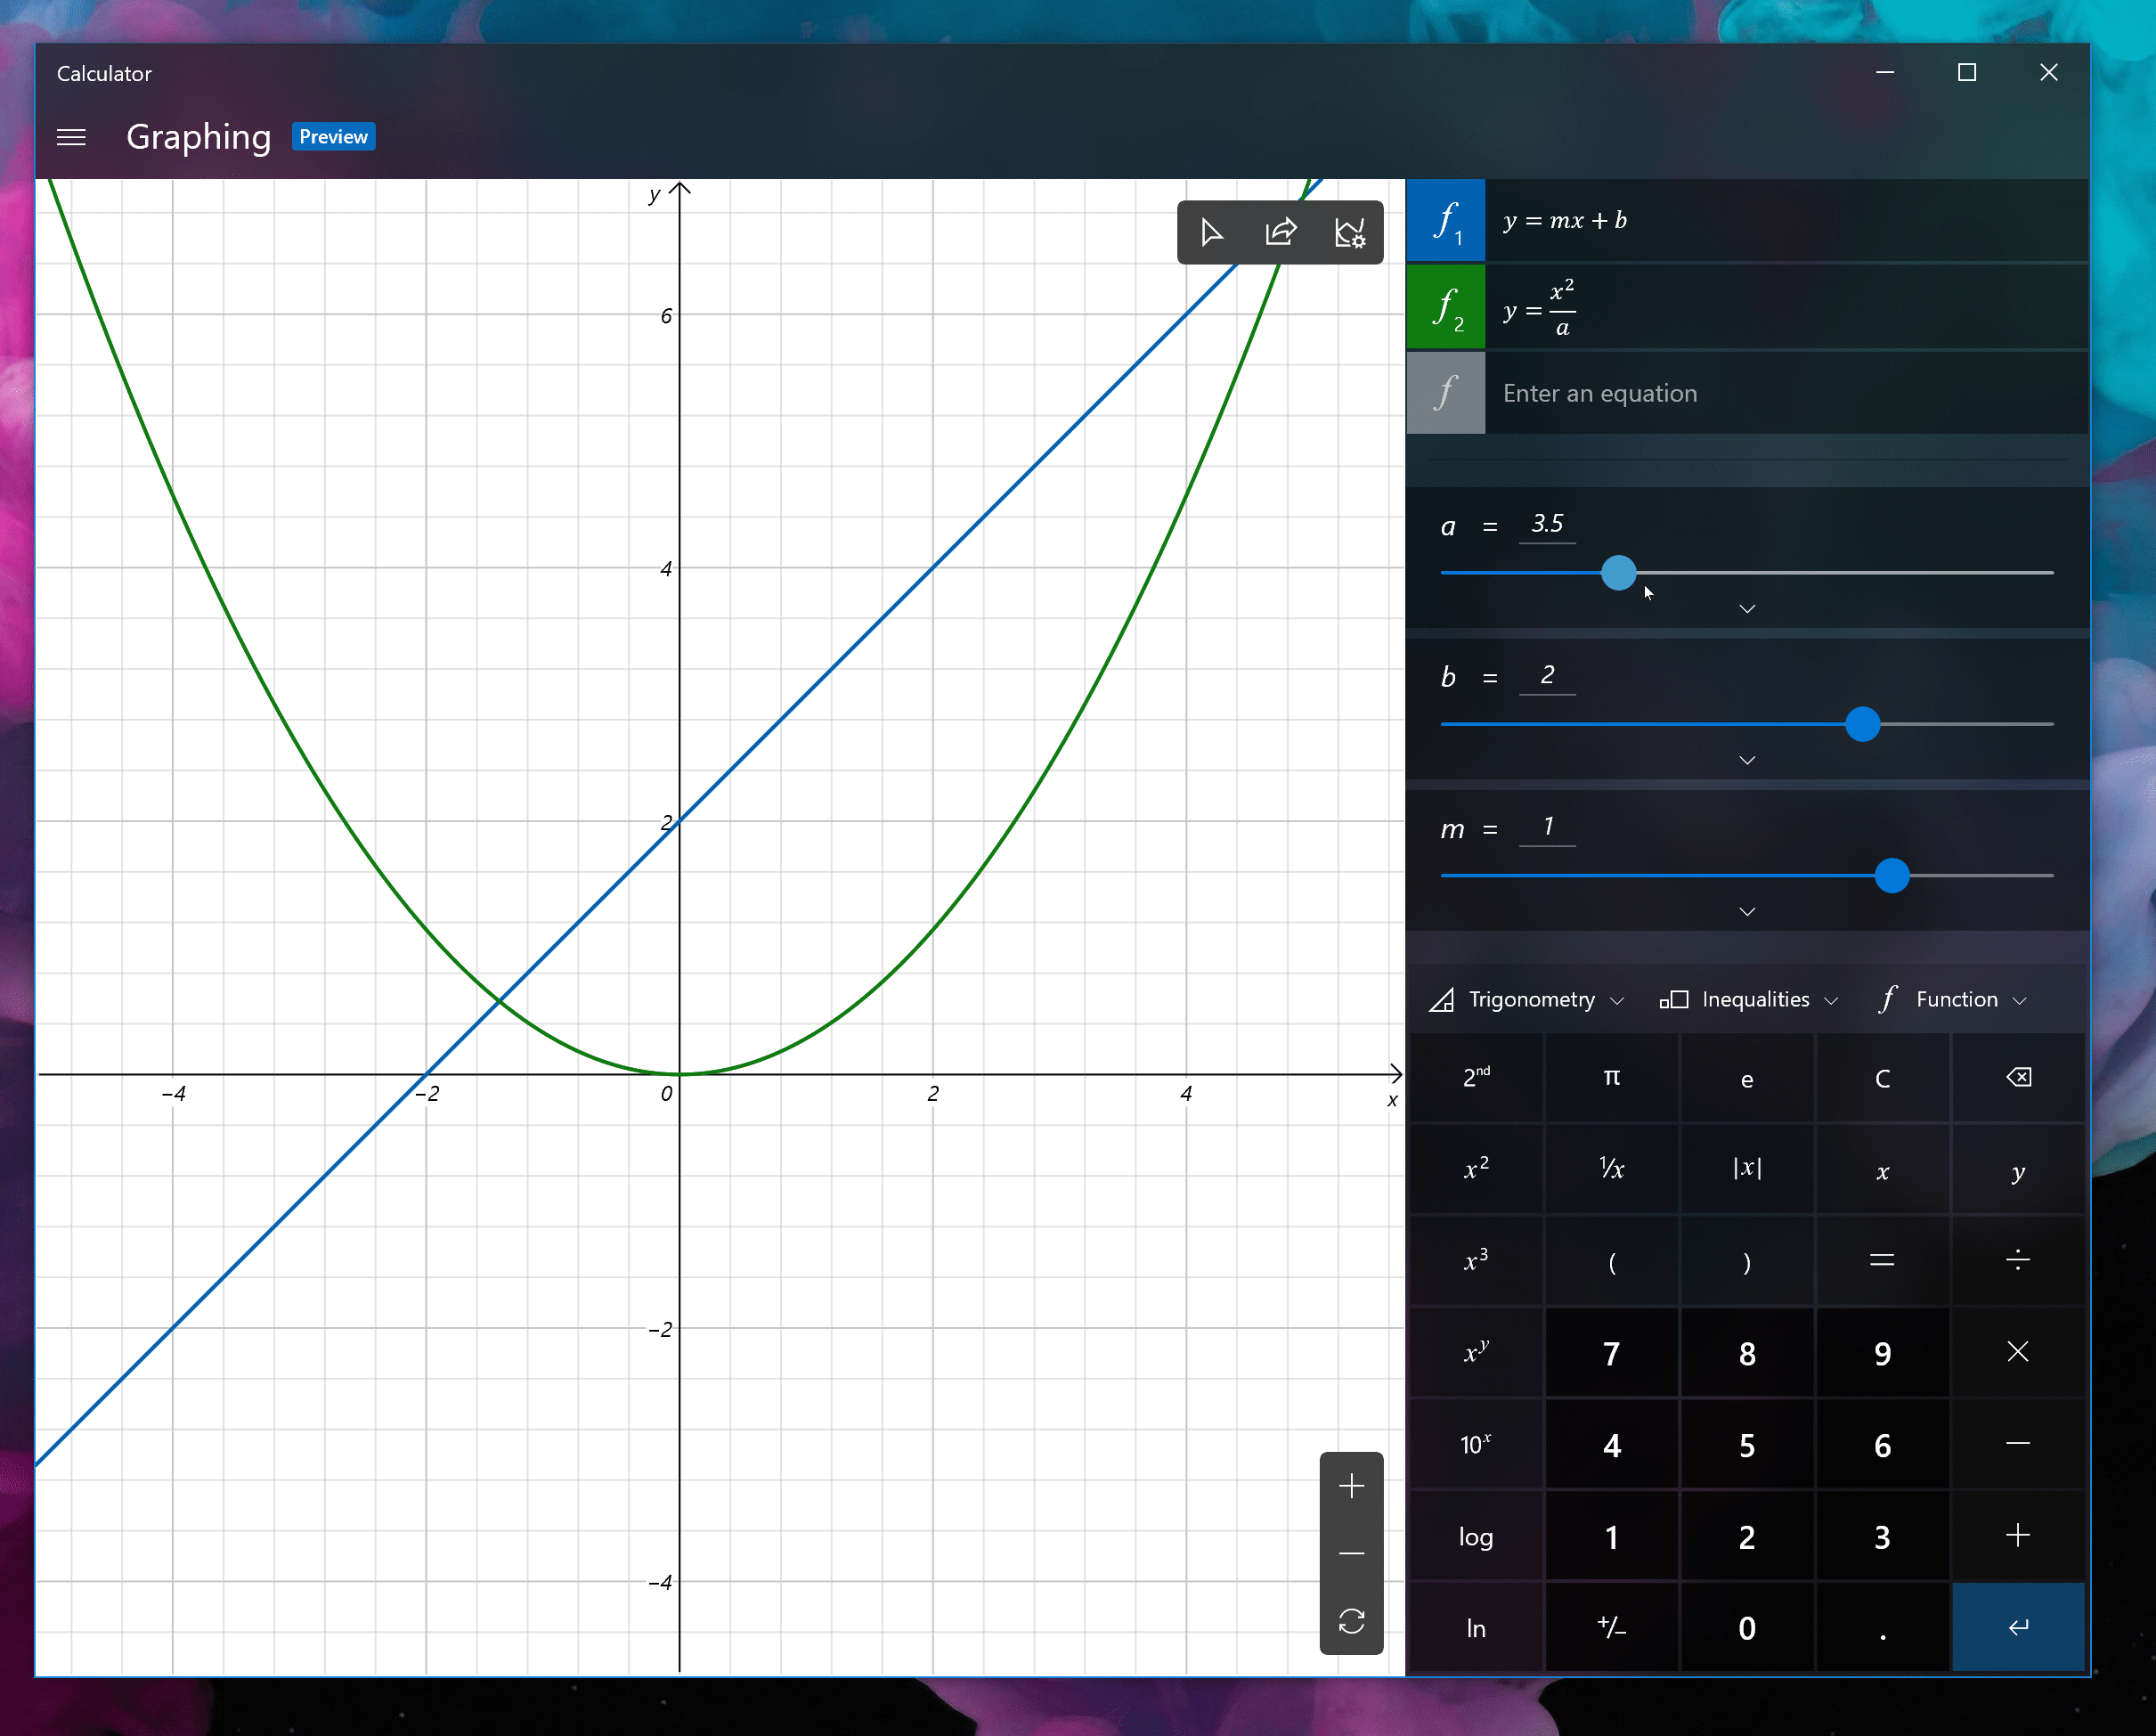Click the Graphing Preview tab label
This screenshot has height=1736, width=2156.
click(247, 136)
